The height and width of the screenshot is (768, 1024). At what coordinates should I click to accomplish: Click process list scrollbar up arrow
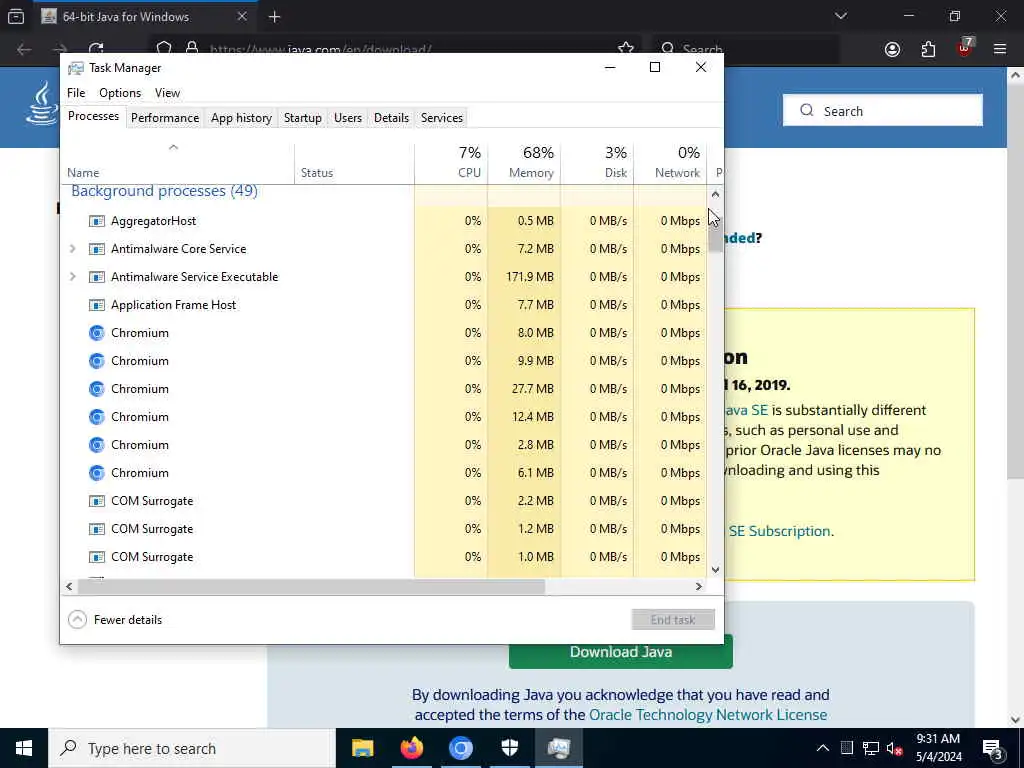click(715, 194)
